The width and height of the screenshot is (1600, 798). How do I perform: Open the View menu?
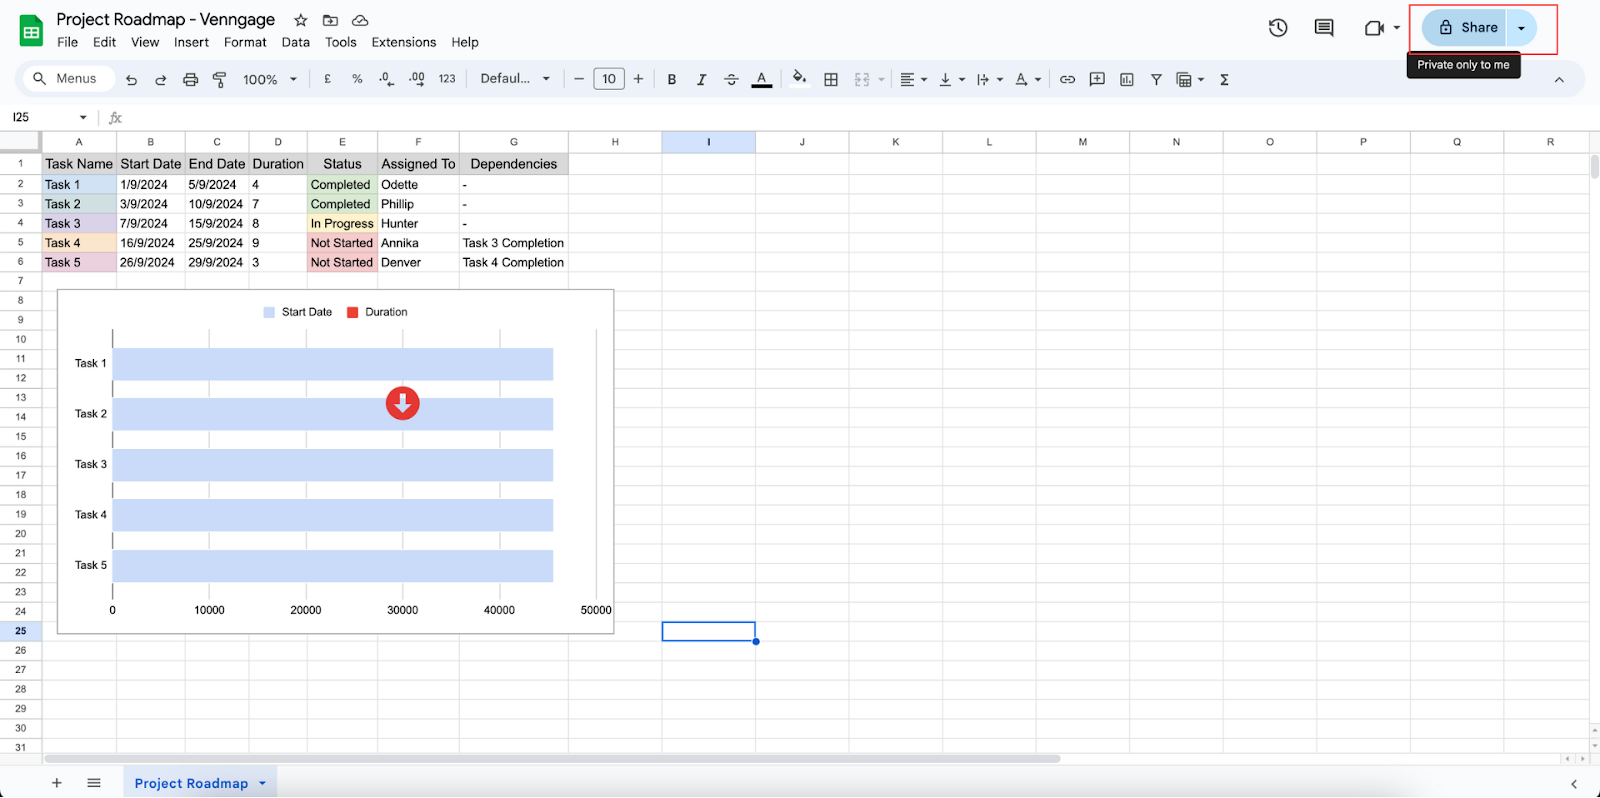tap(145, 42)
